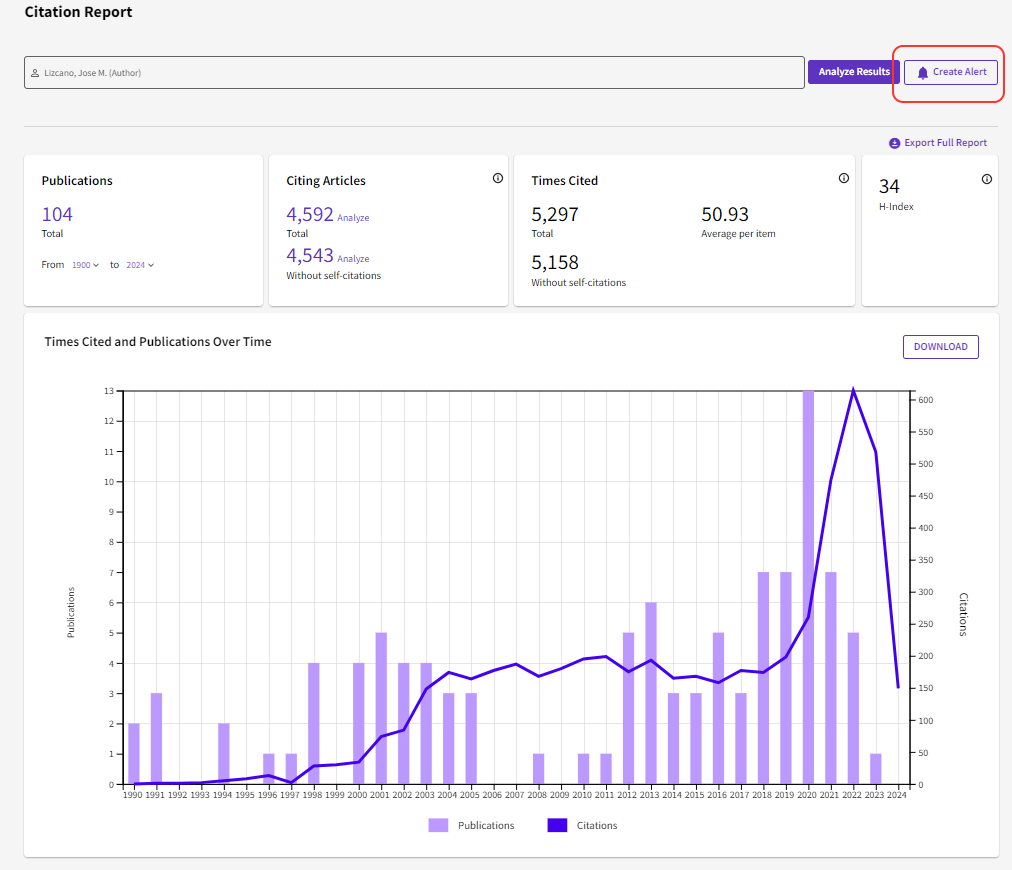Expand the From year 1900 dropdown

click(86, 265)
